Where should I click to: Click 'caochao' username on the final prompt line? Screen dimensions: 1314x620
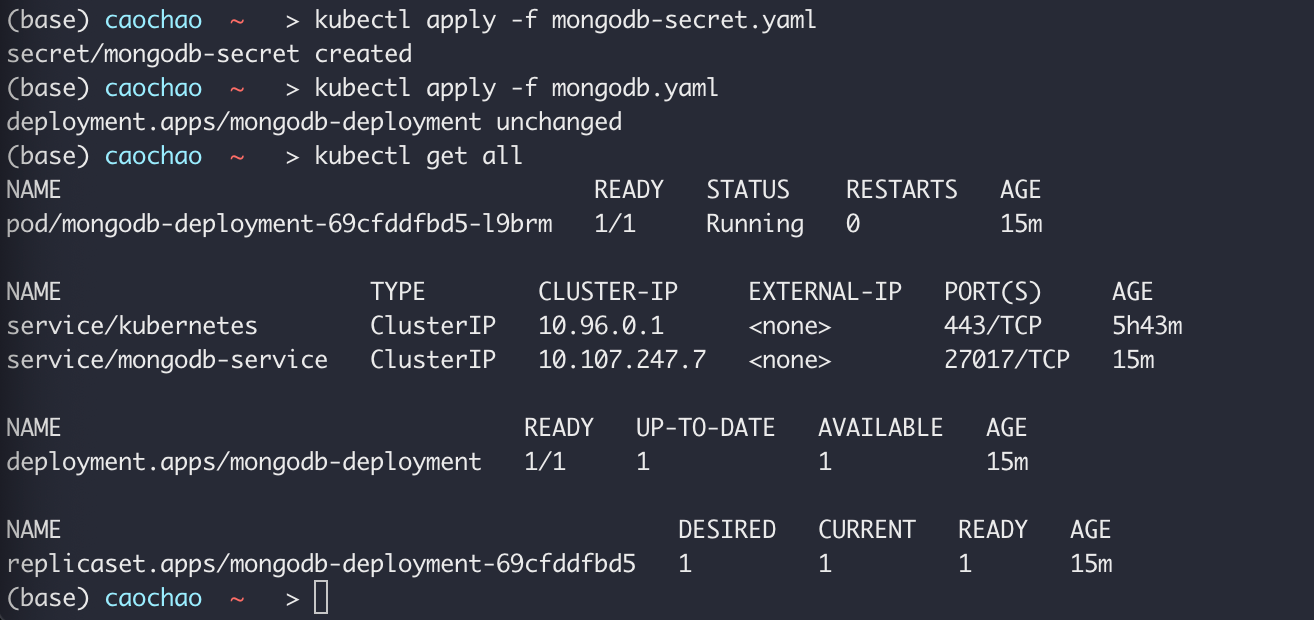[153, 598]
